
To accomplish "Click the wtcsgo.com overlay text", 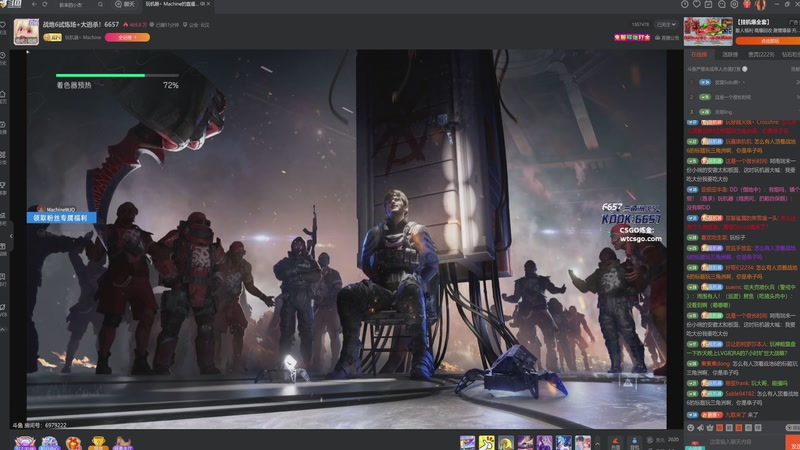I will (641, 239).
